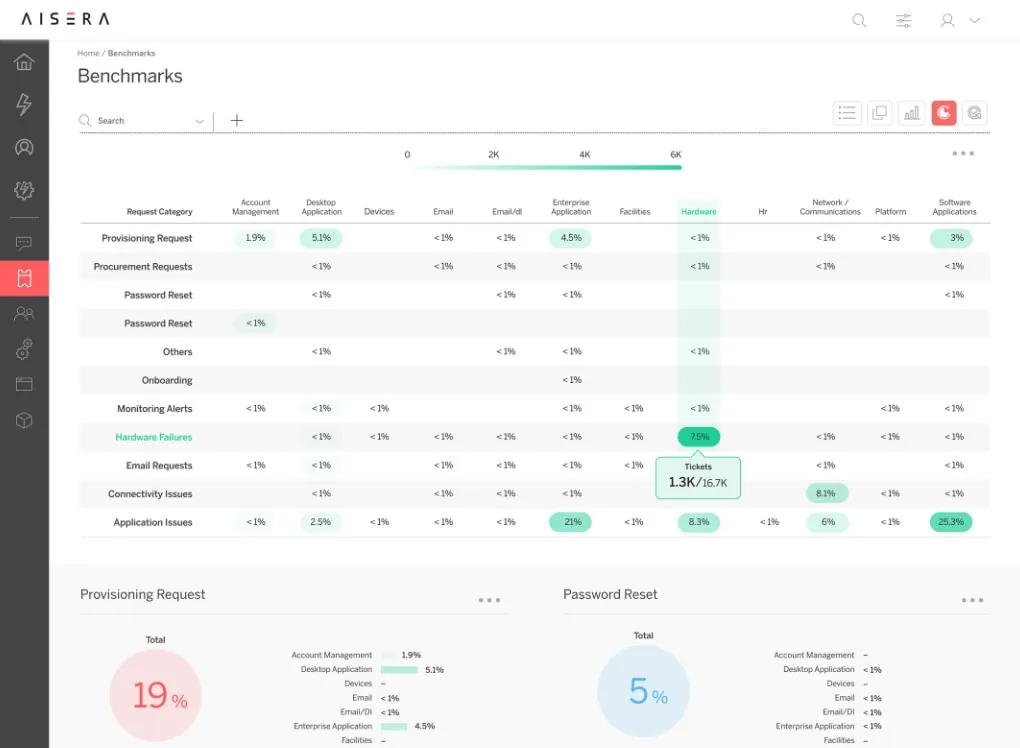Select the Hardware column header
1020x748 pixels.
(x=698, y=212)
